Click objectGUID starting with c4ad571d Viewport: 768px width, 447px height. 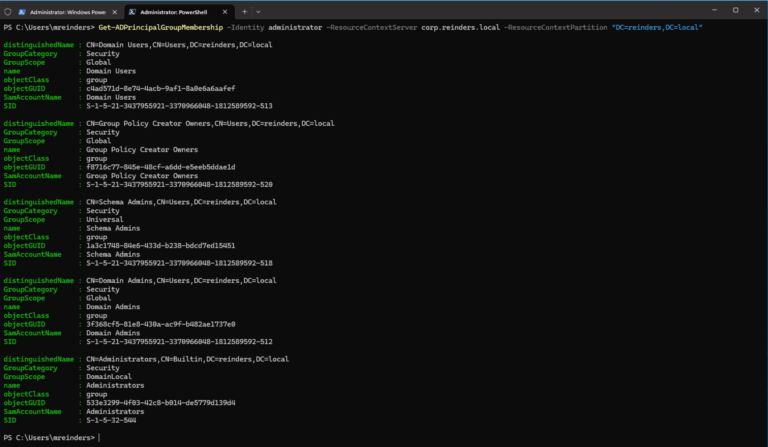tap(161, 89)
